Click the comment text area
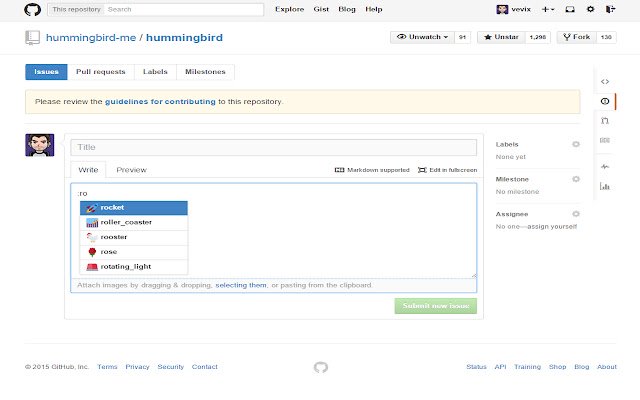Image resolution: width=640 pixels, height=400 pixels. [x=273, y=231]
